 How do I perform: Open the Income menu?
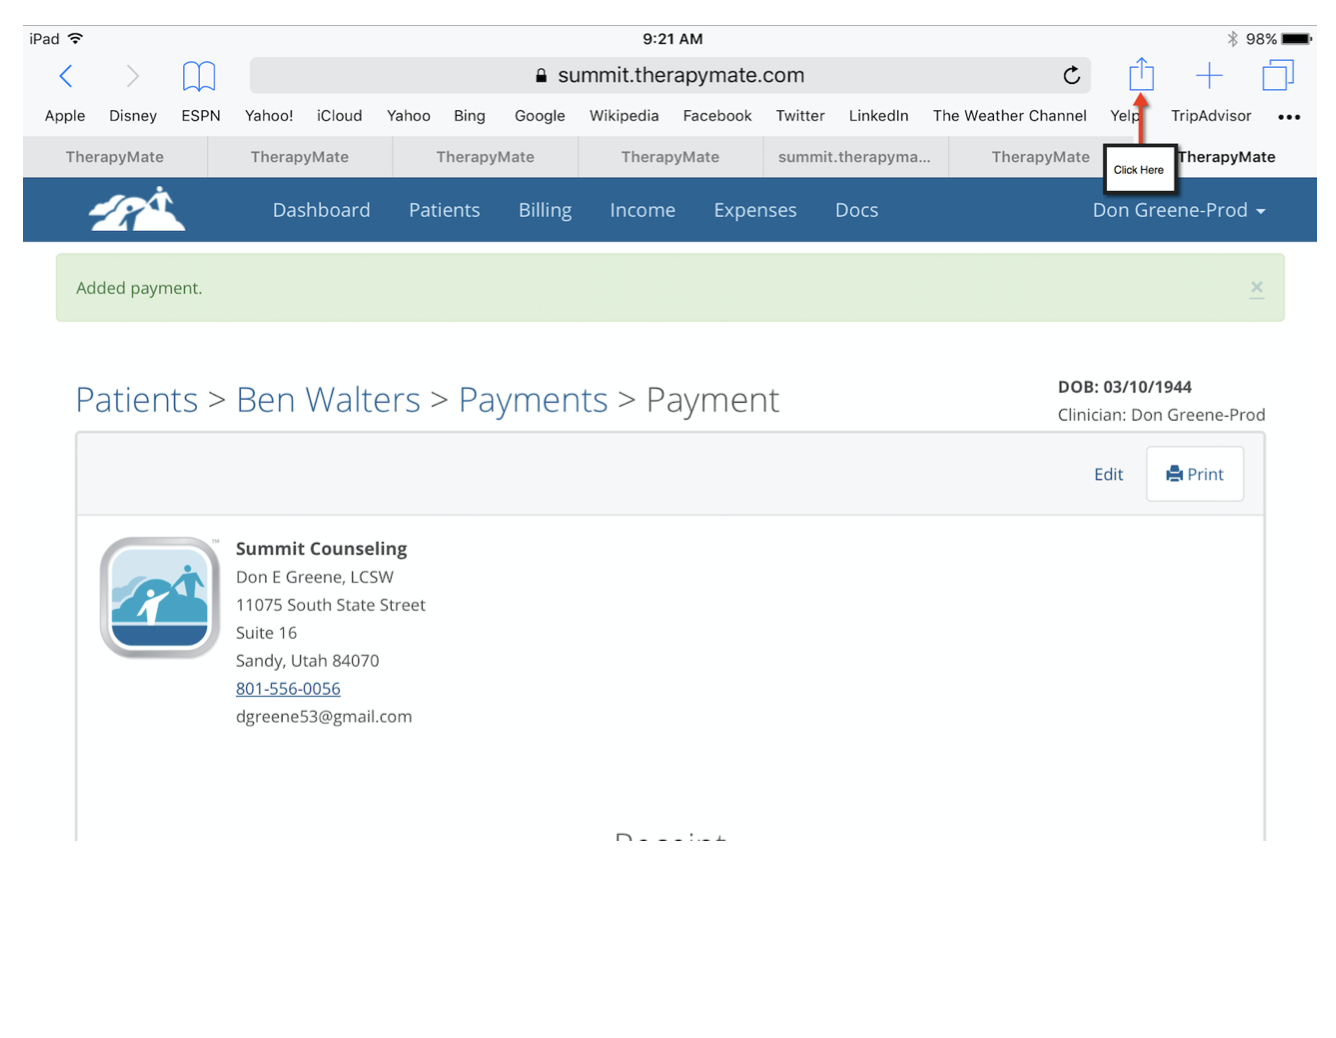642,210
